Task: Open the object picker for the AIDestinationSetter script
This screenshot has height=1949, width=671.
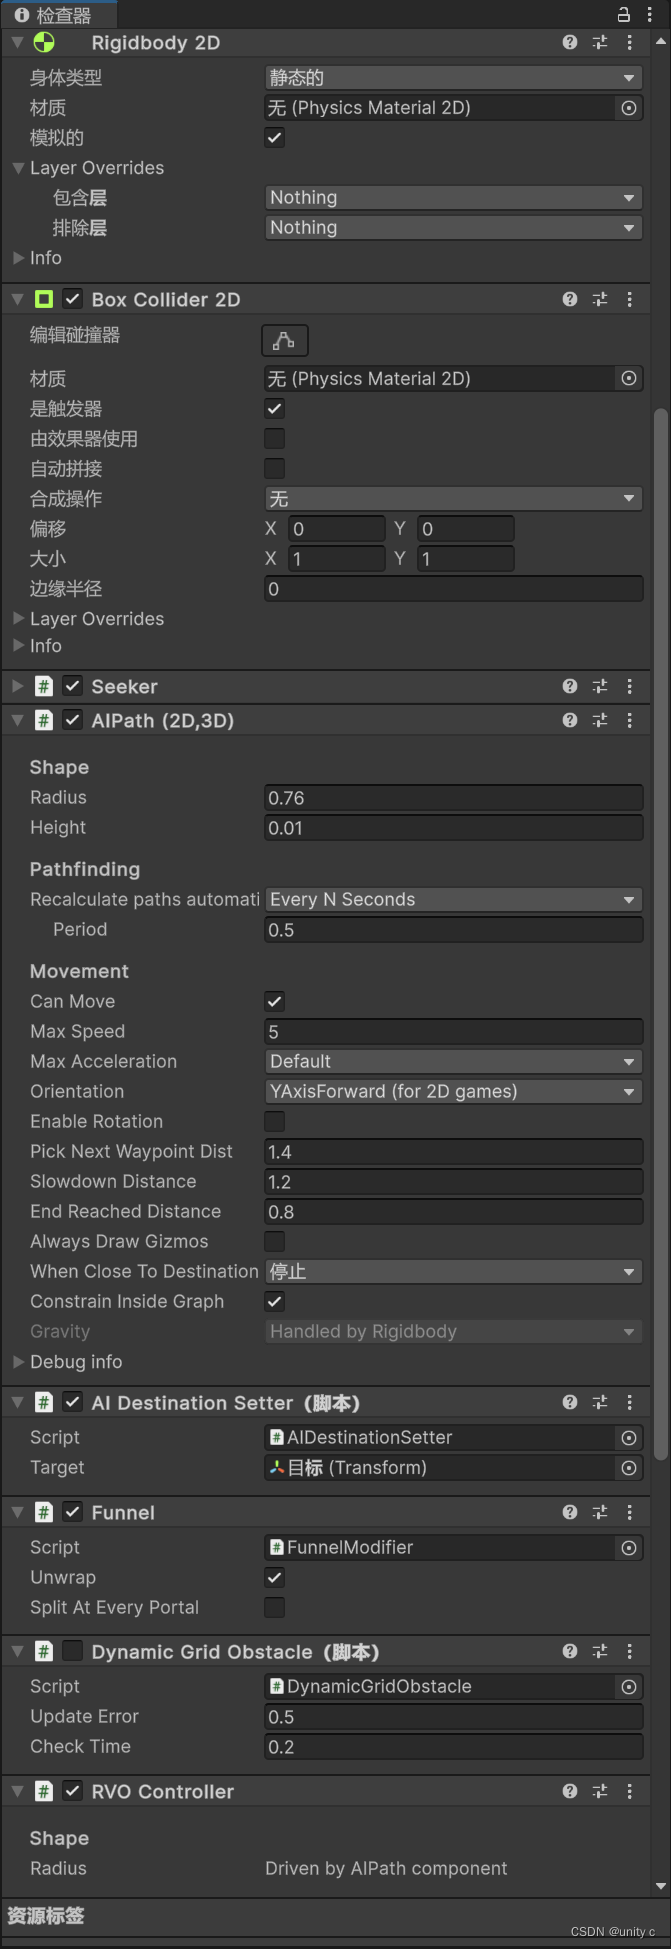Action: pos(628,1437)
